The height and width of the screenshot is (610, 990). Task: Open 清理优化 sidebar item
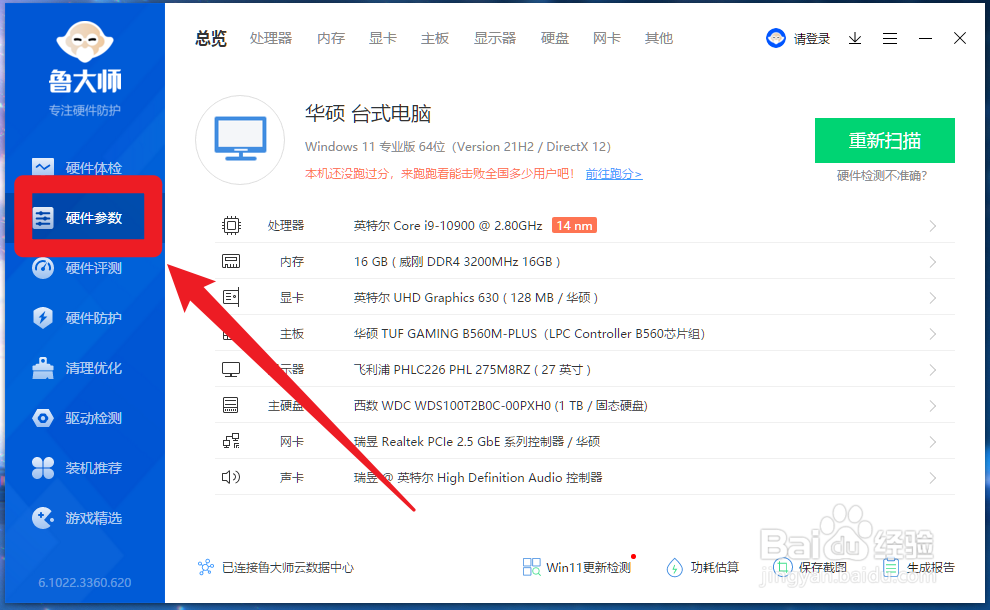tap(77, 368)
